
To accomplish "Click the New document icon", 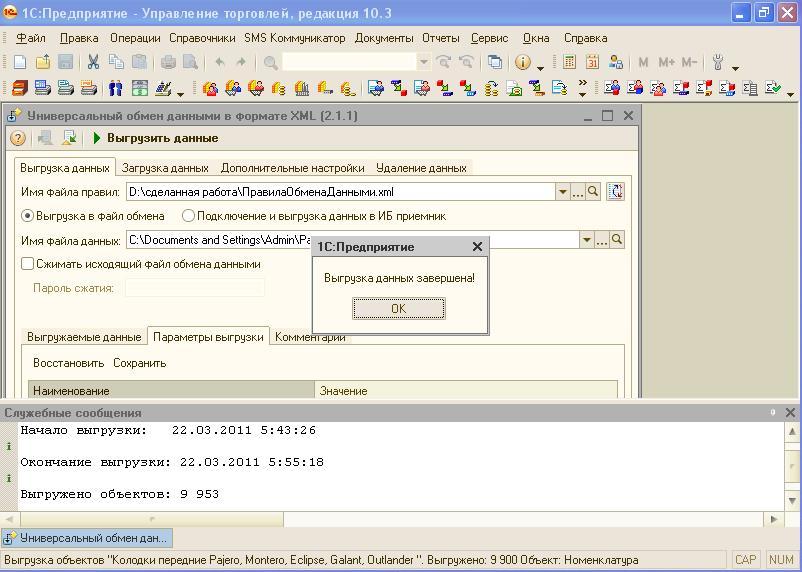I will 19,62.
